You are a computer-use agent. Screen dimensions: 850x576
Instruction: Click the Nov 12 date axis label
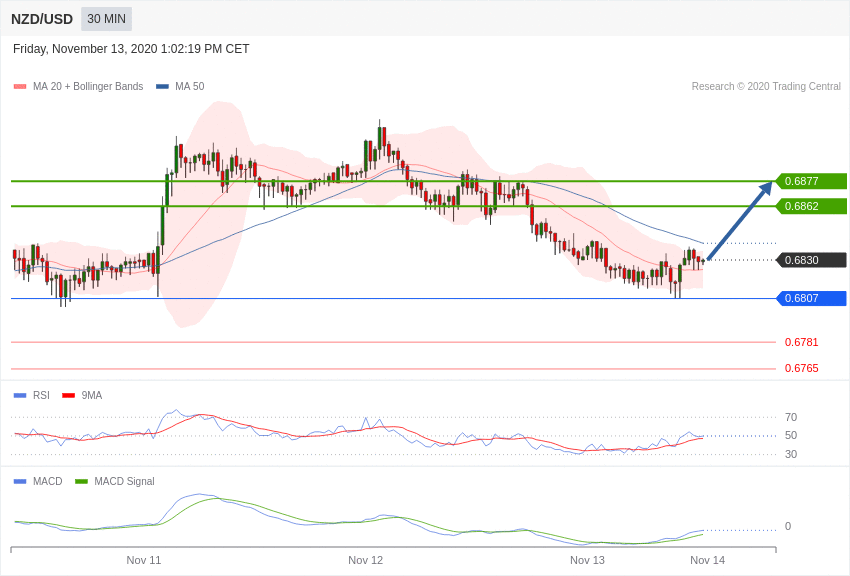(x=365, y=560)
